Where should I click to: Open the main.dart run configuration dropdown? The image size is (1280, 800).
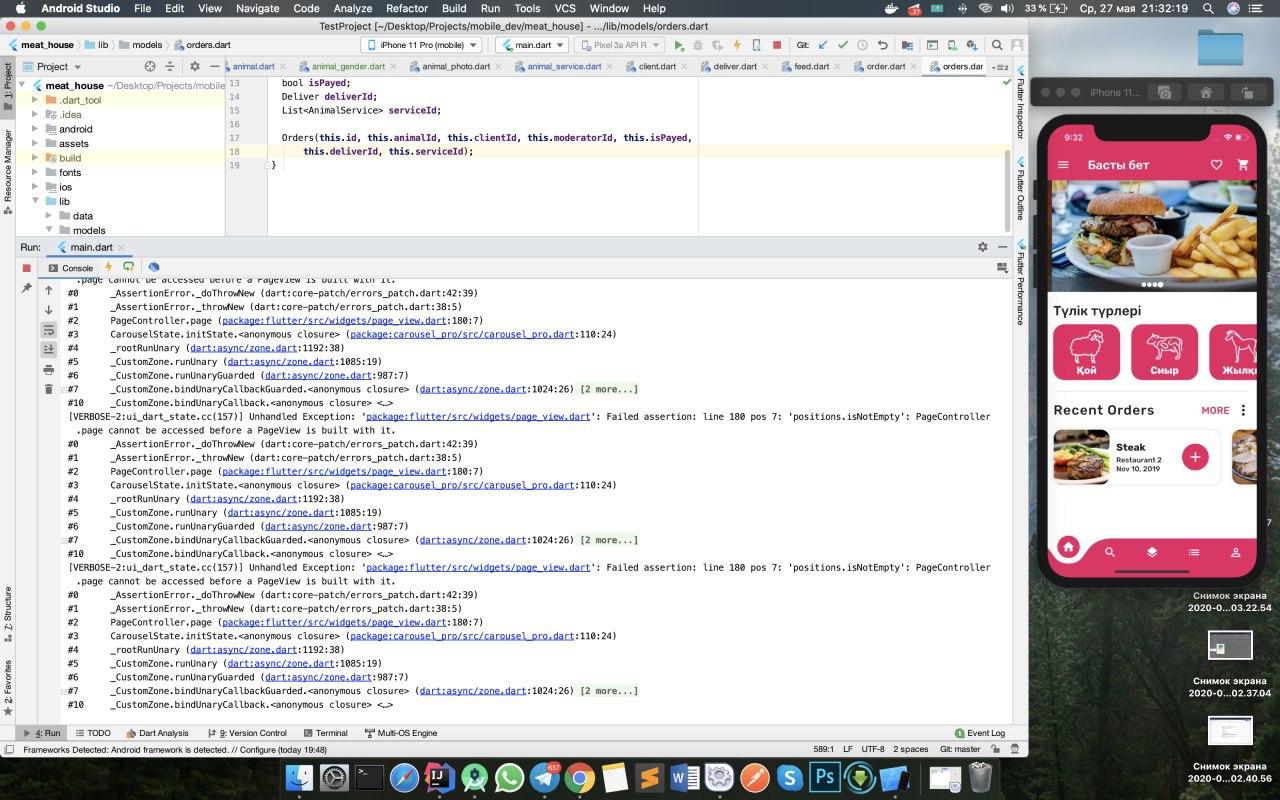(x=532, y=45)
